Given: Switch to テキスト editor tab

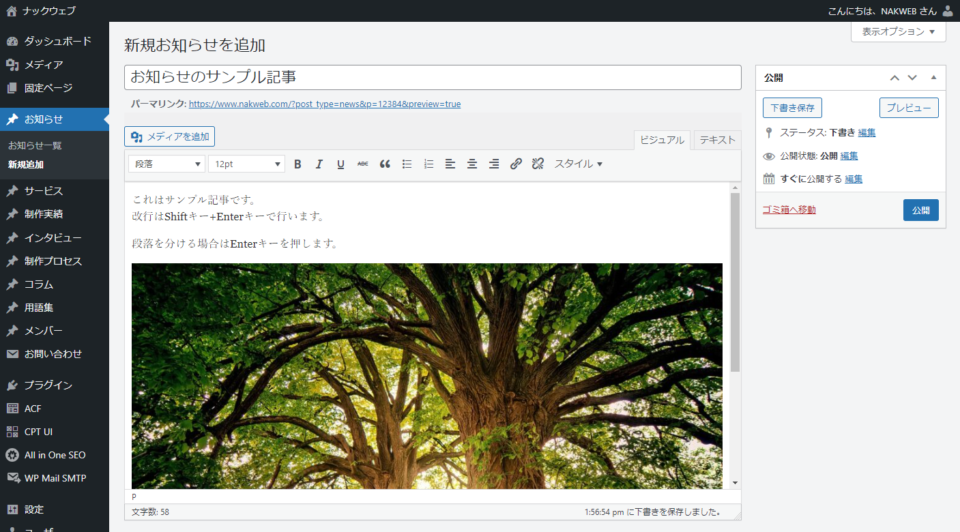Looking at the screenshot, I should [717, 140].
